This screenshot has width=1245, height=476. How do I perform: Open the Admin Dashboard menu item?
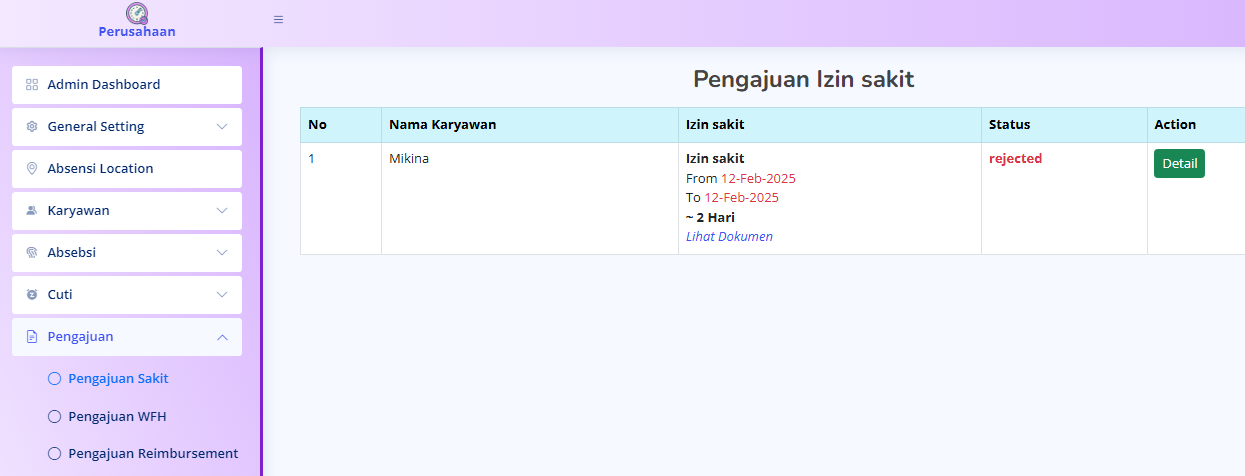pos(104,85)
